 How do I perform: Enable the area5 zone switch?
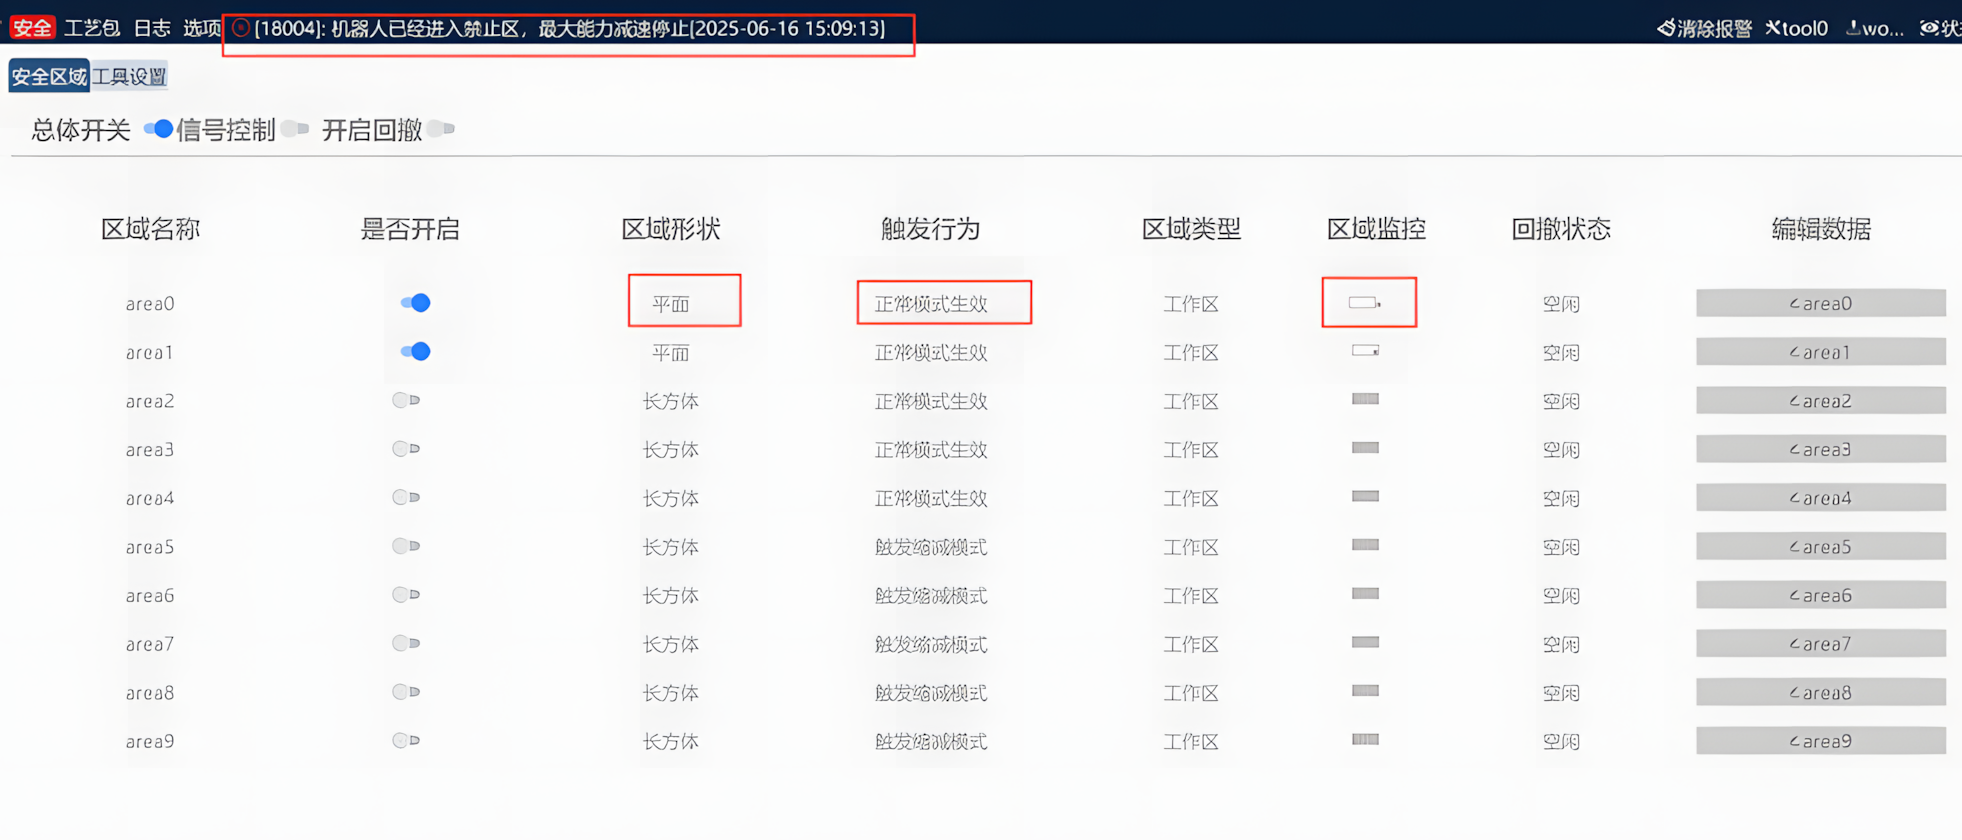pyautogui.click(x=406, y=546)
